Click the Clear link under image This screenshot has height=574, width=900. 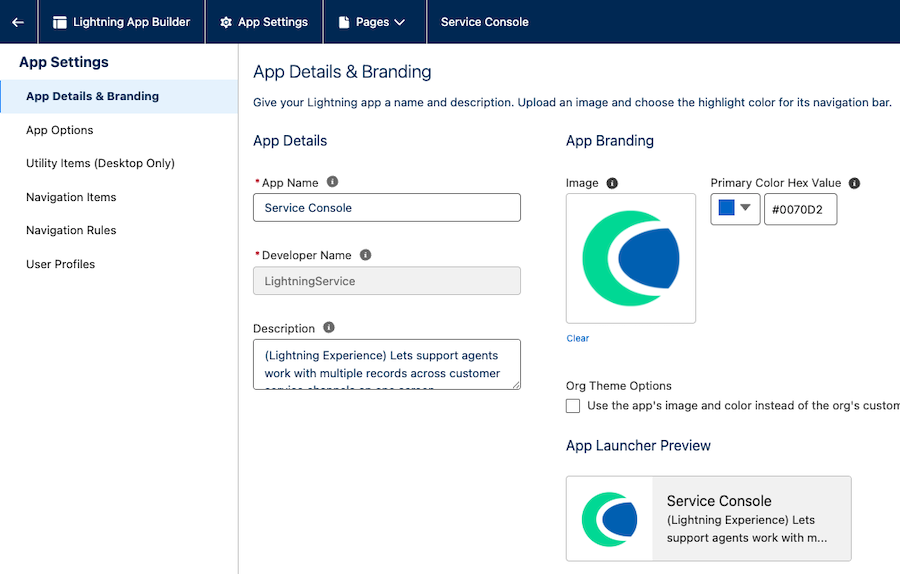click(578, 338)
